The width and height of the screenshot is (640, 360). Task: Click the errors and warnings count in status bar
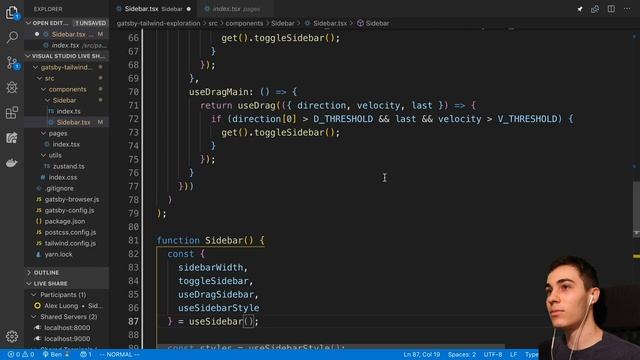click(21, 354)
